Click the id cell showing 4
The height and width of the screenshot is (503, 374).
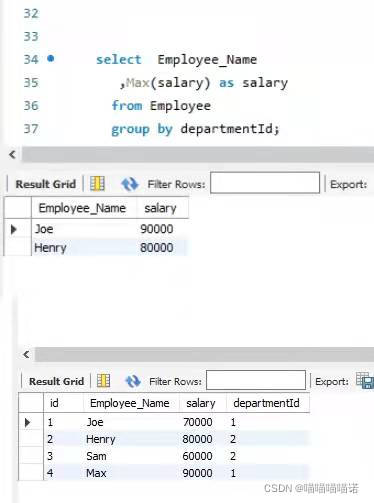[x=63, y=473]
